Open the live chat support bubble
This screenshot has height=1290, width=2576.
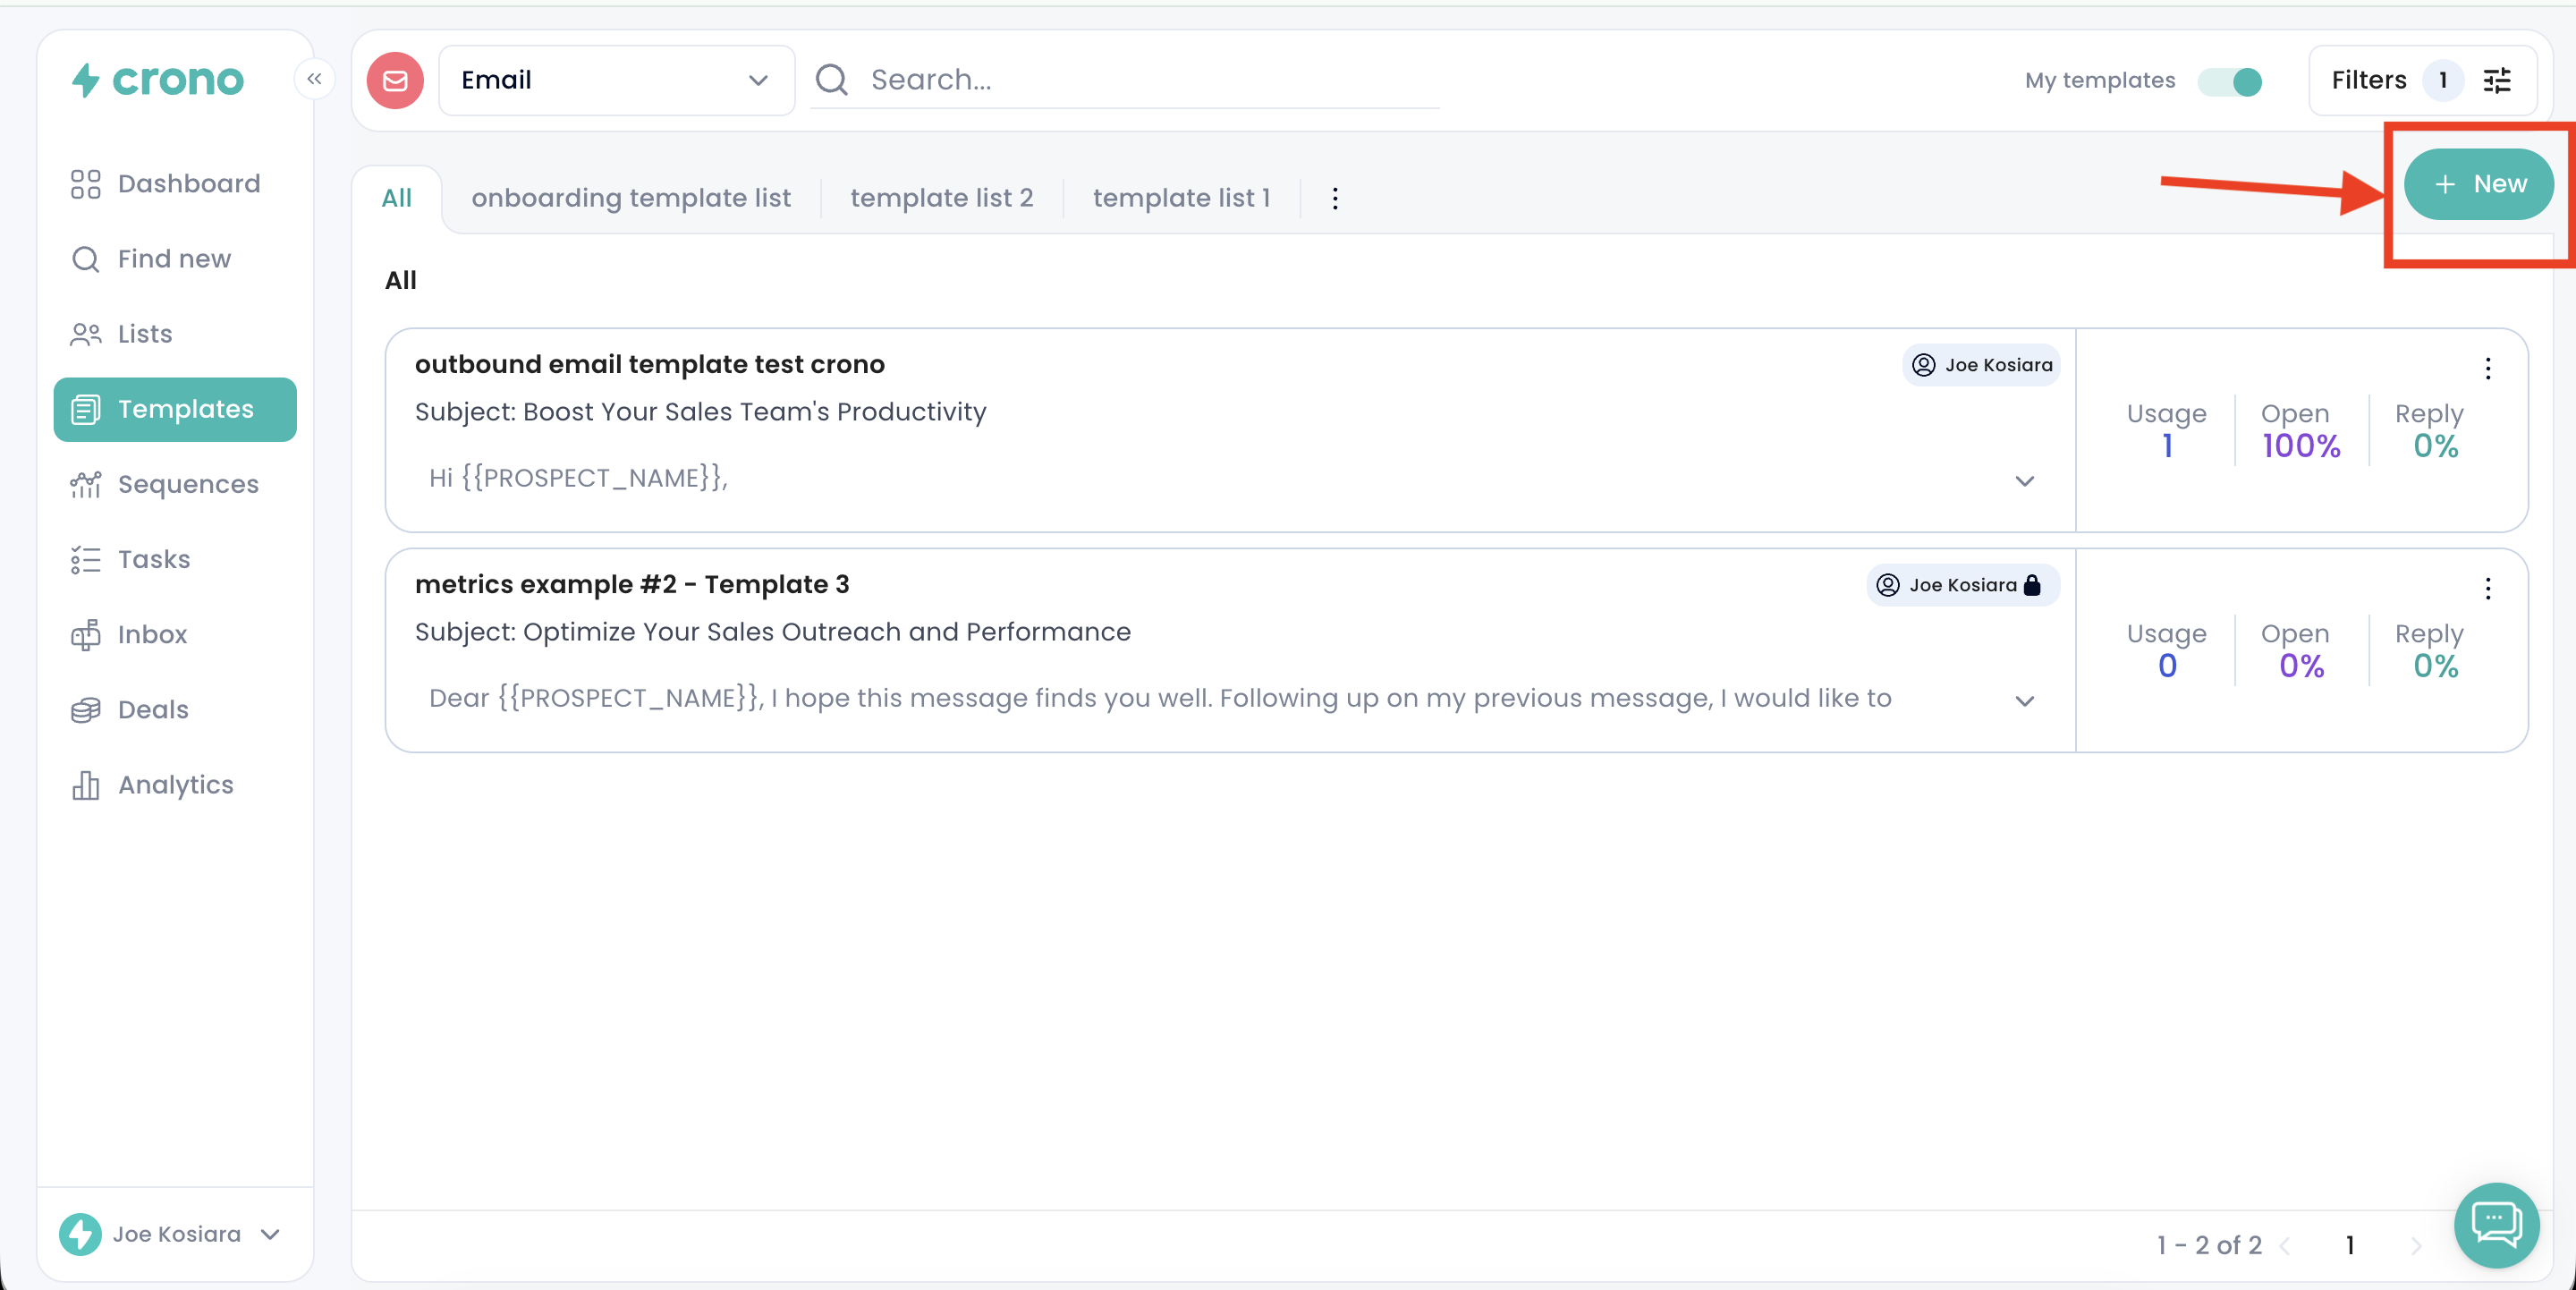pyautogui.click(x=2496, y=1224)
